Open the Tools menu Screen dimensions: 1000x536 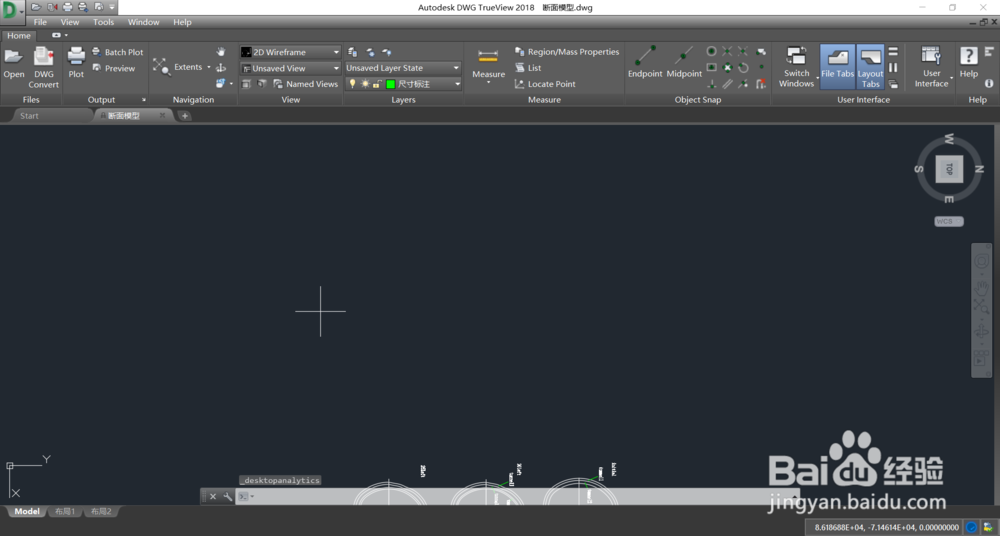[103, 22]
